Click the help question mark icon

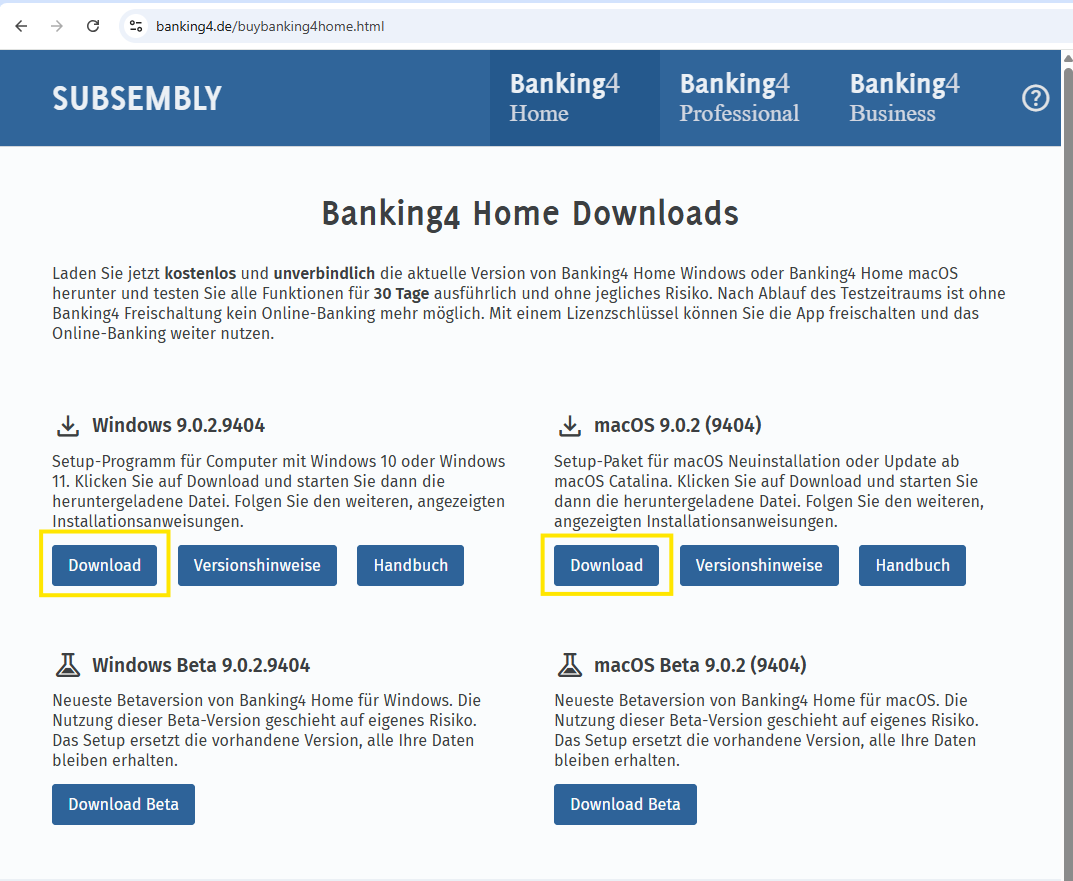tap(1035, 98)
